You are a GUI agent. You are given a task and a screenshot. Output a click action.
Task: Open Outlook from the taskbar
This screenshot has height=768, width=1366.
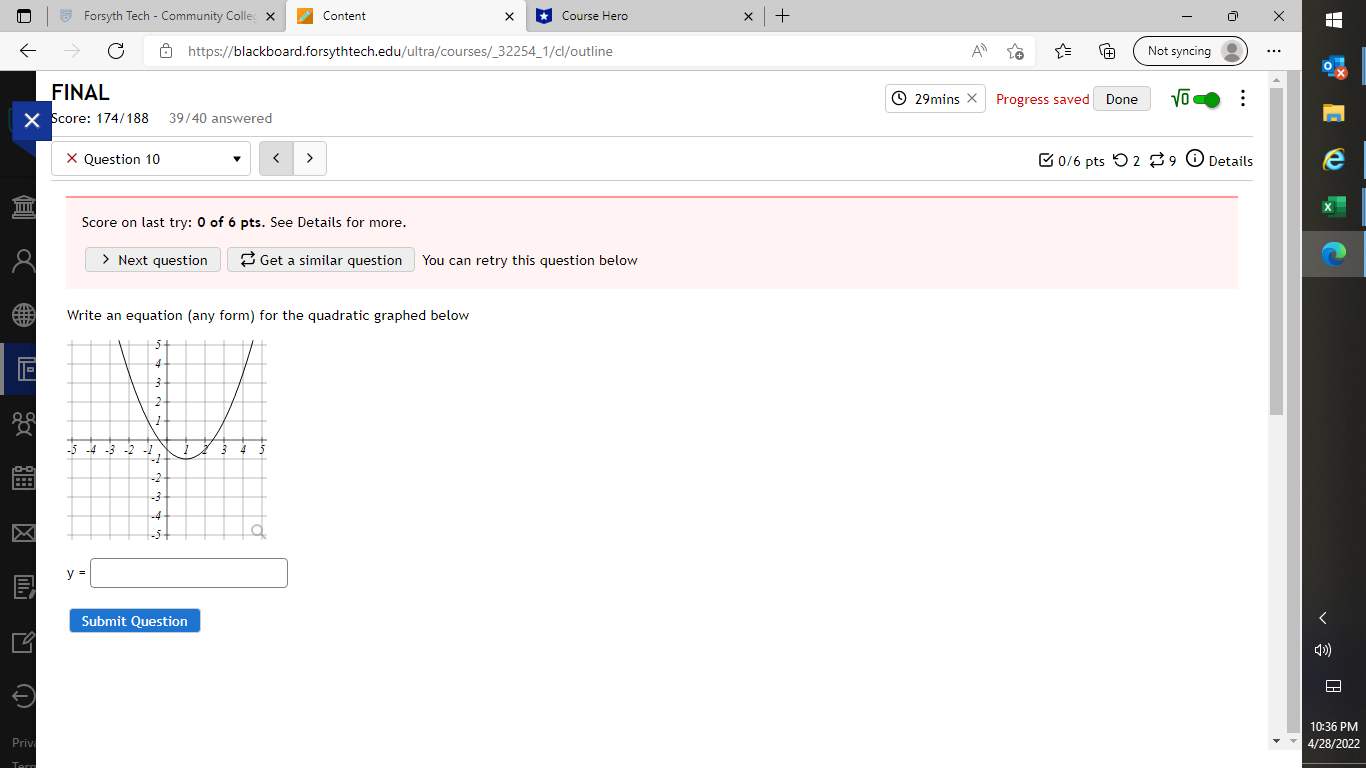pos(1334,67)
